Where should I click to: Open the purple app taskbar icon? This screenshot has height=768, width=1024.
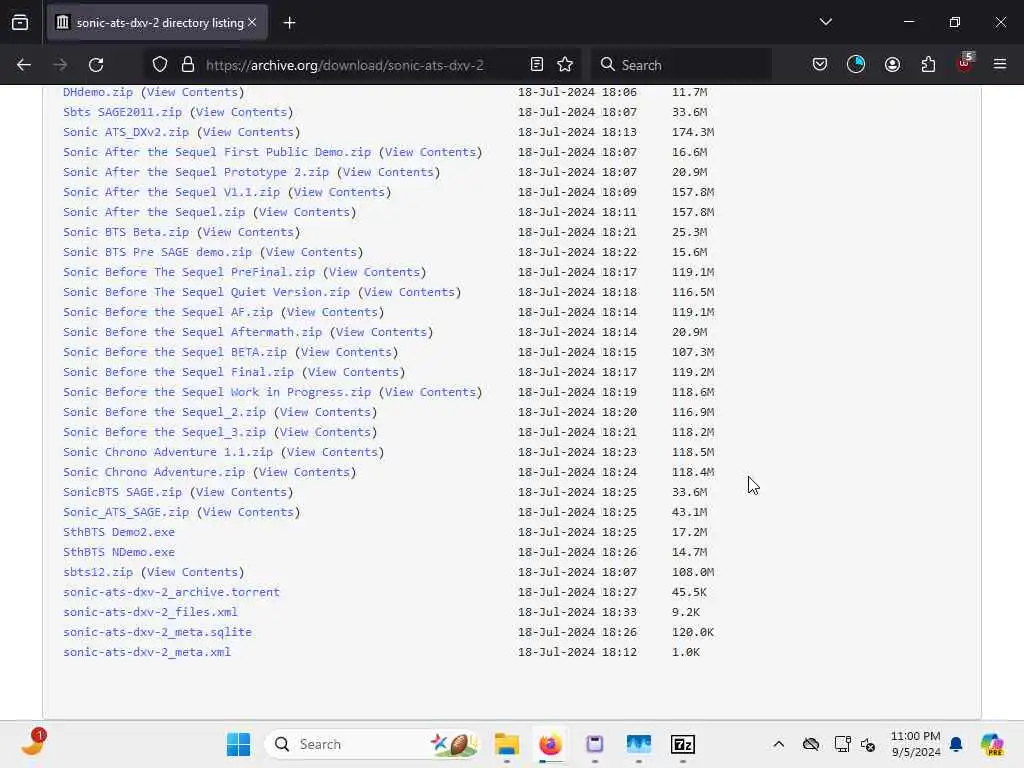[594, 744]
